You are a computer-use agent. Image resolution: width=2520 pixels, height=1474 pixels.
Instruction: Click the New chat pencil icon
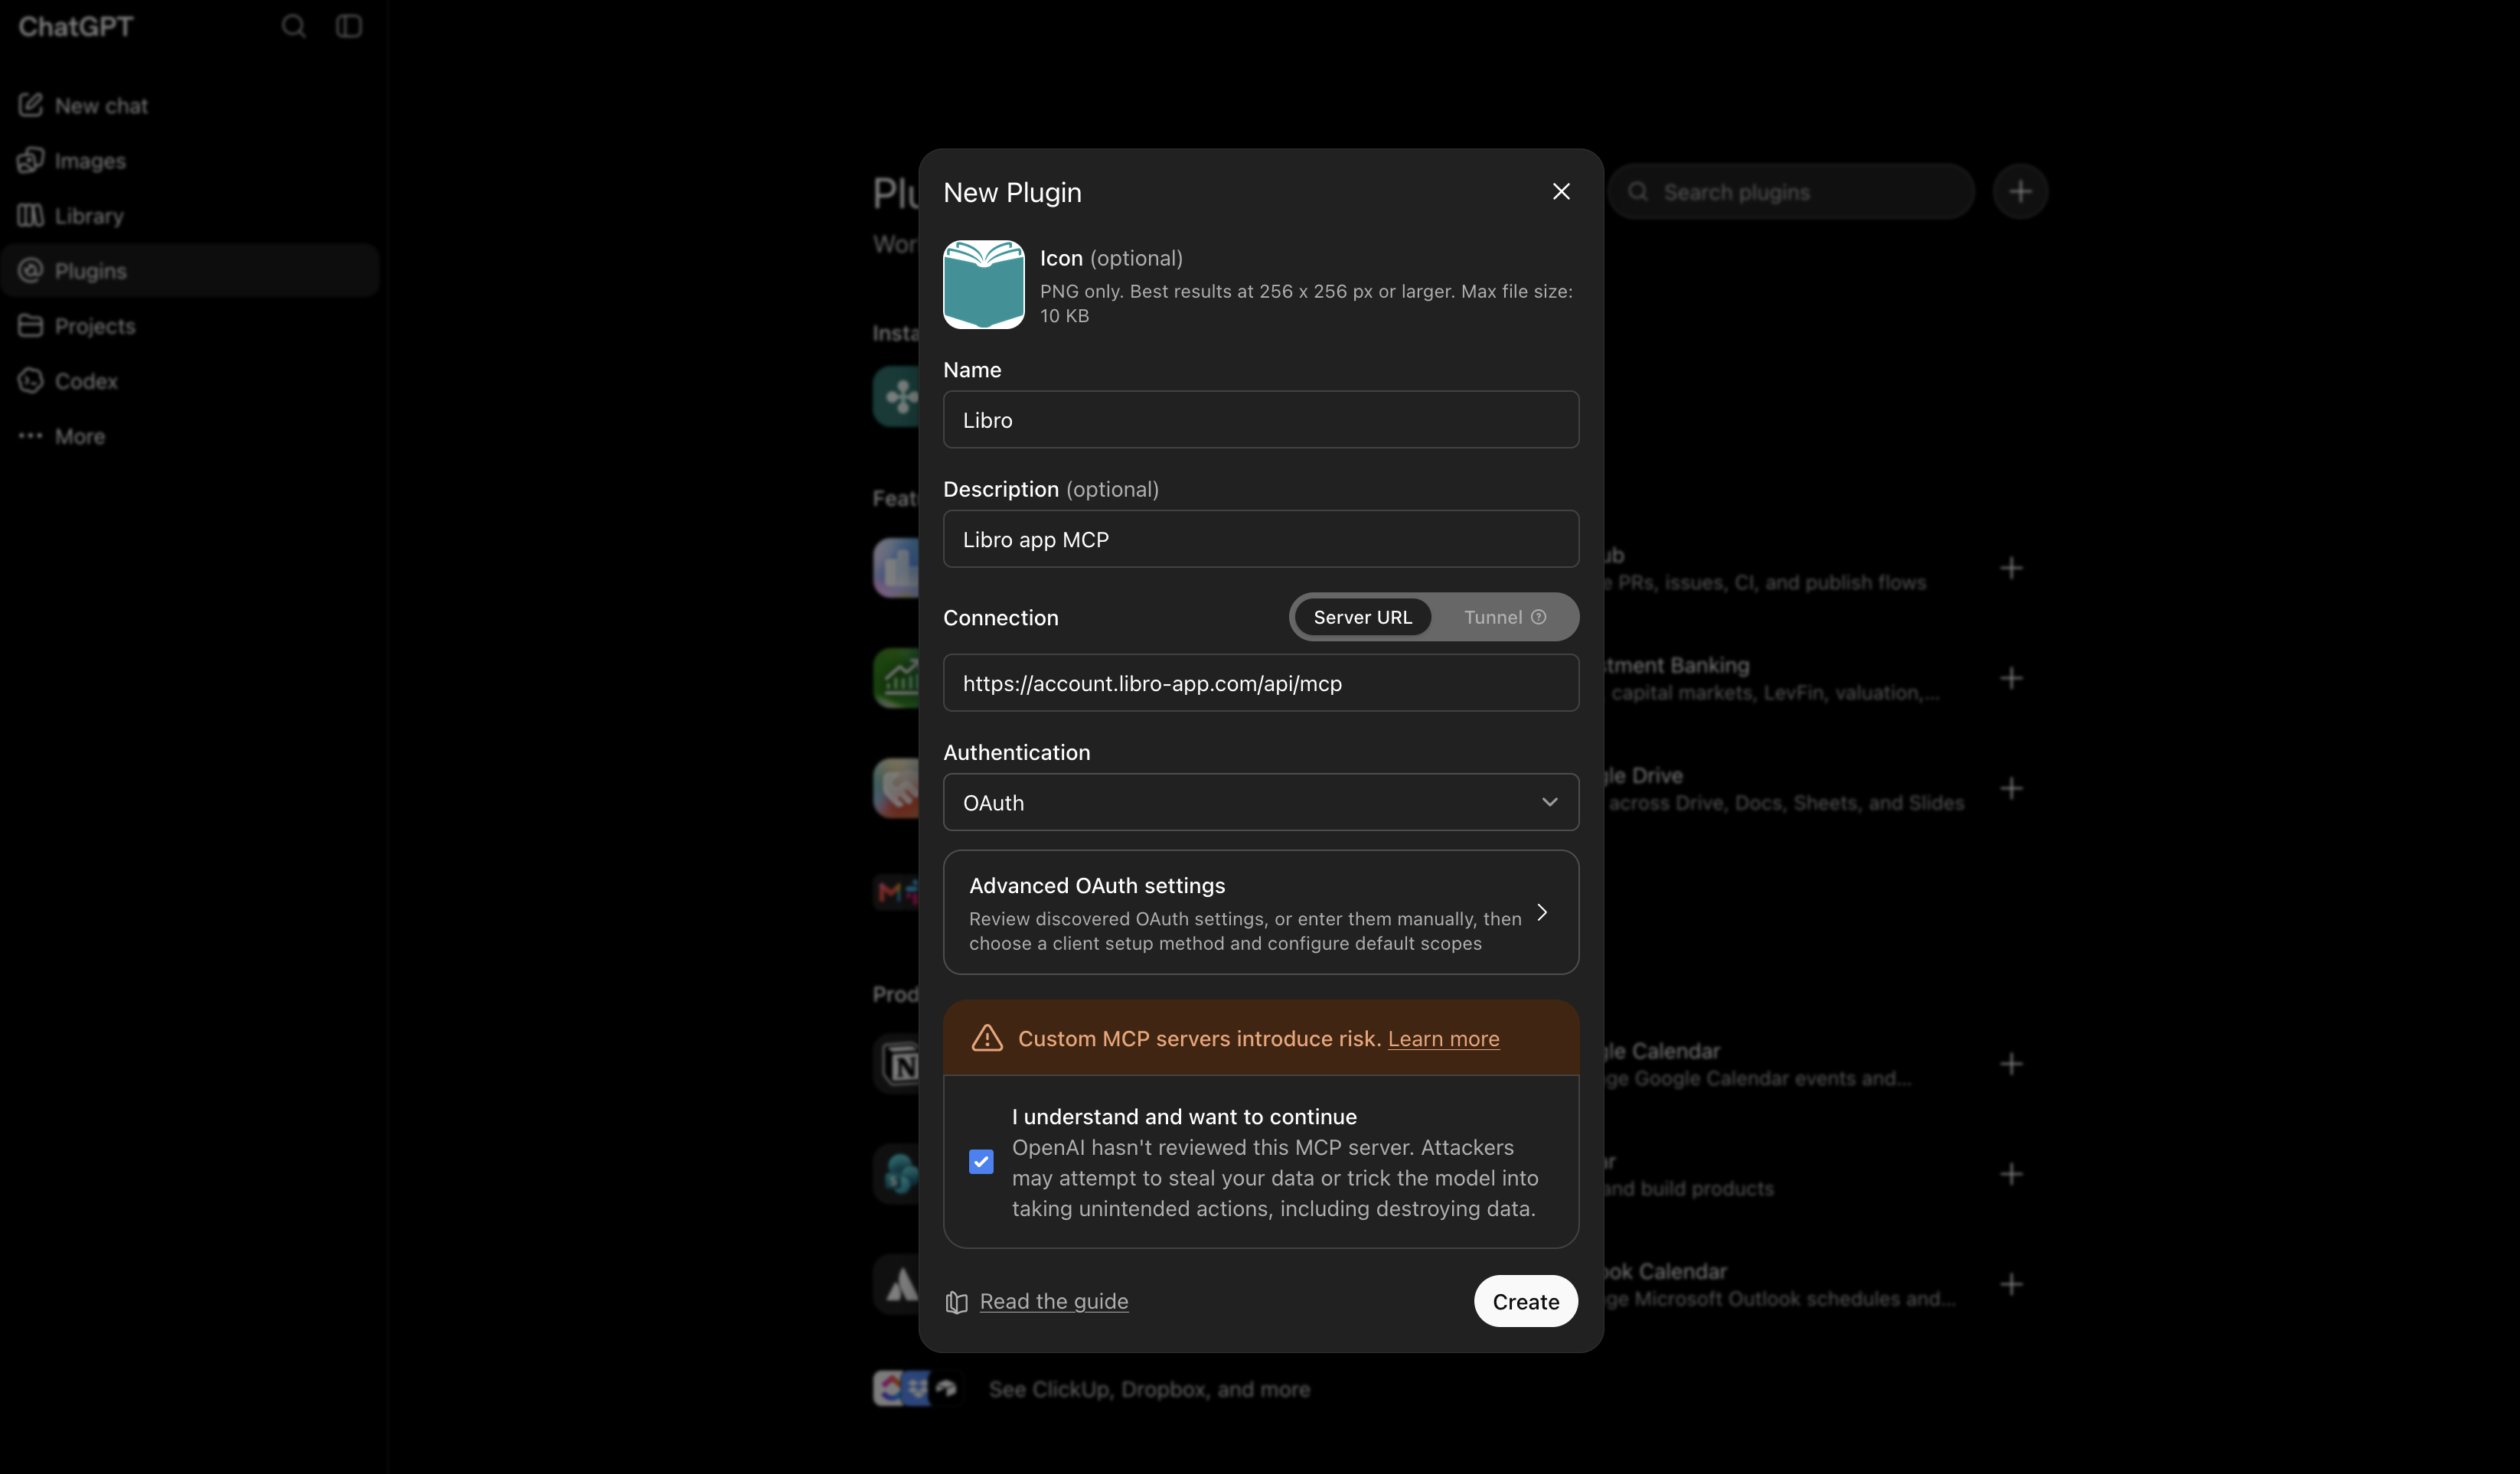pyautogui.click(x=31, y=104)
